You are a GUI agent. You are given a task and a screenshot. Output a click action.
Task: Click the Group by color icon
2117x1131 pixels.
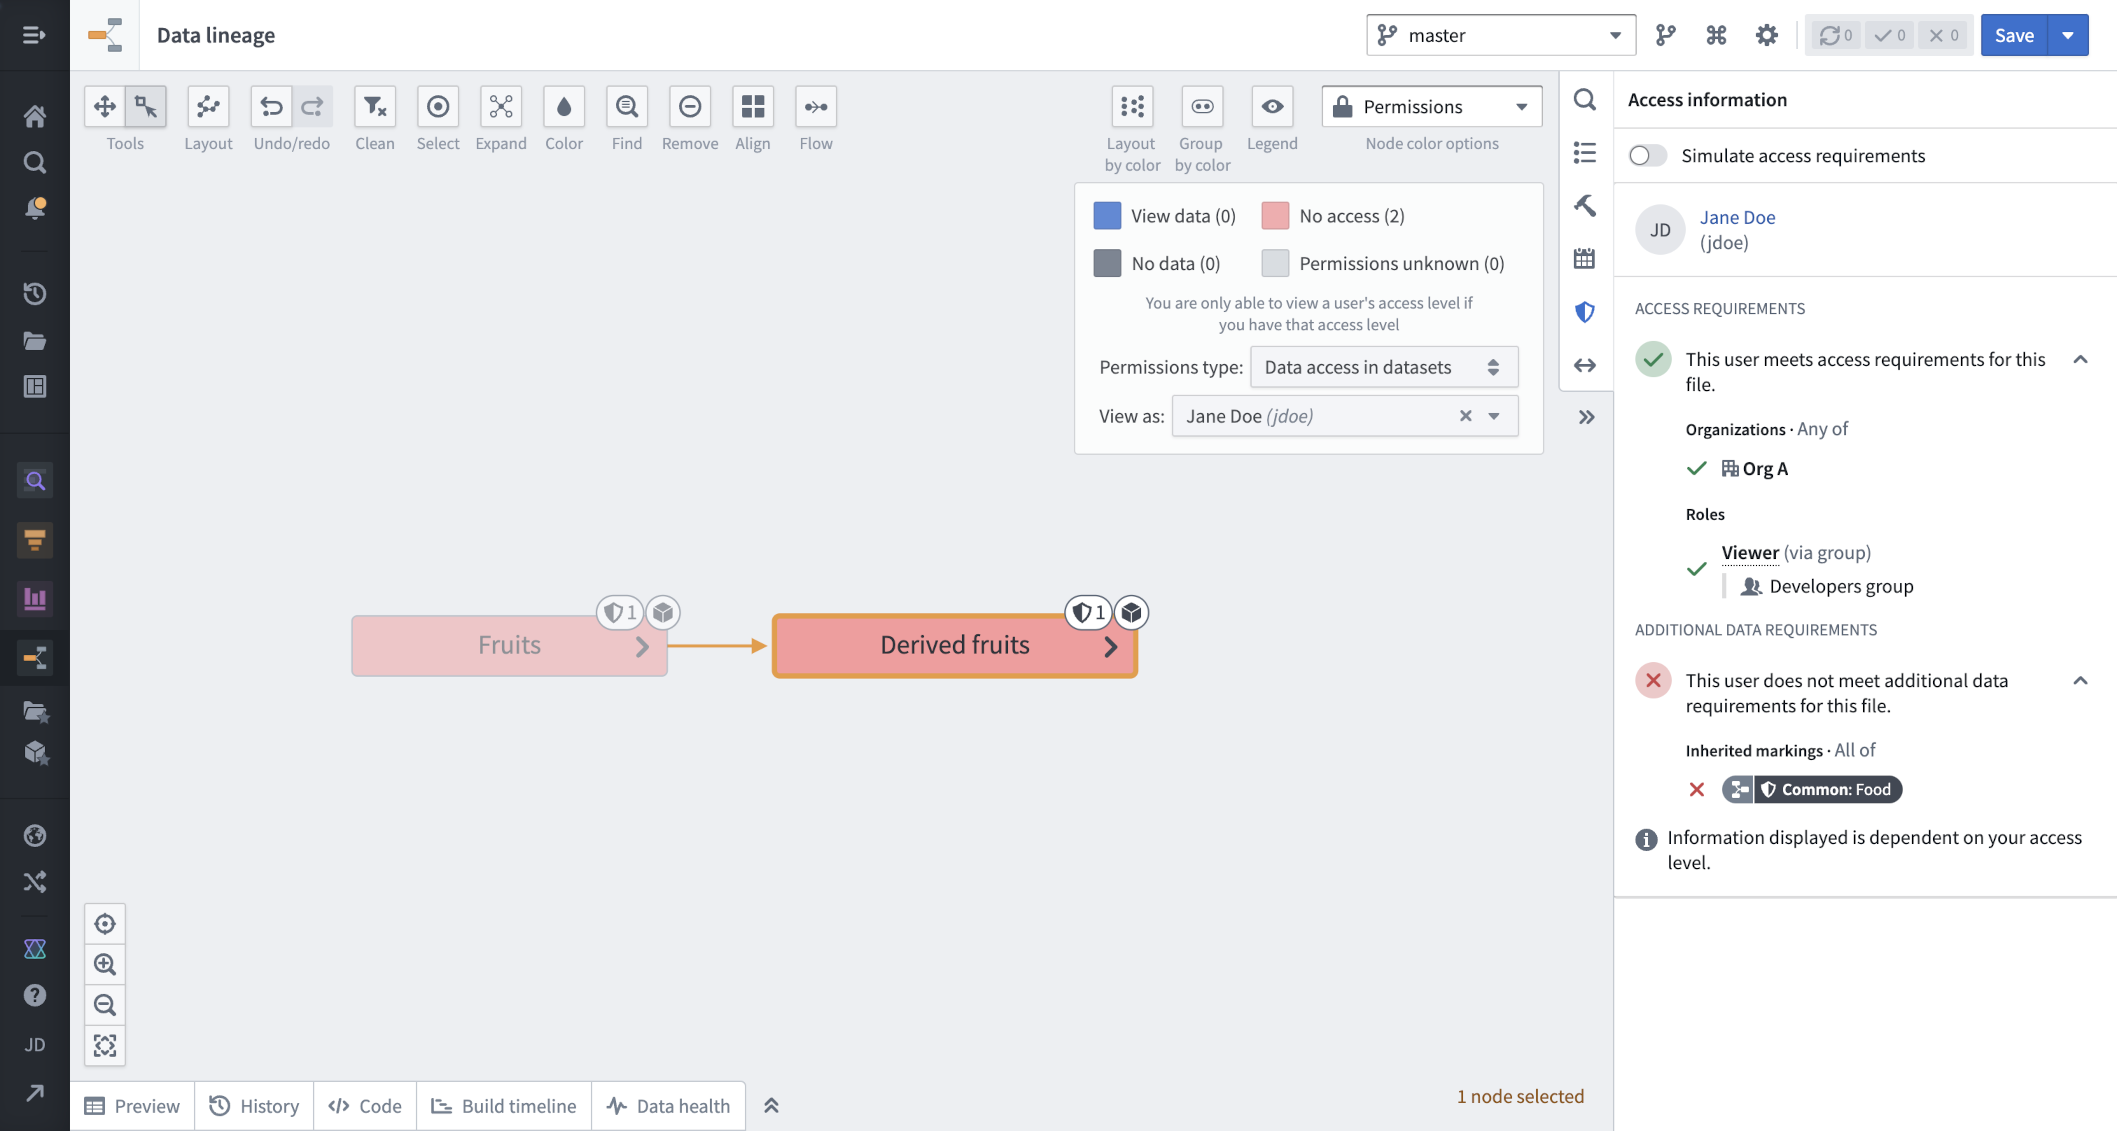click(x=1202, y=106)
